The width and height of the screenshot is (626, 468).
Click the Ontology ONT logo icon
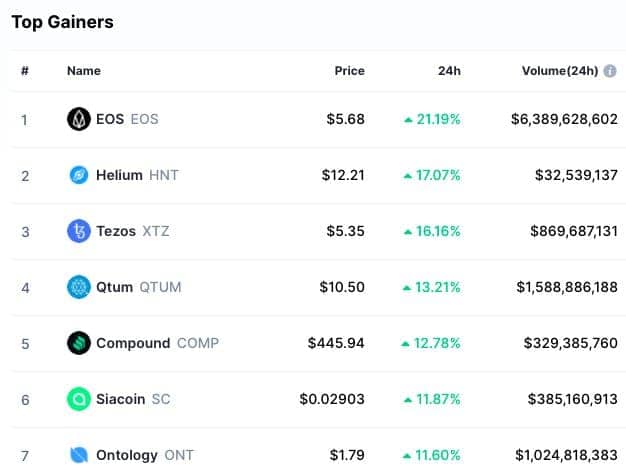coord(79,455)
